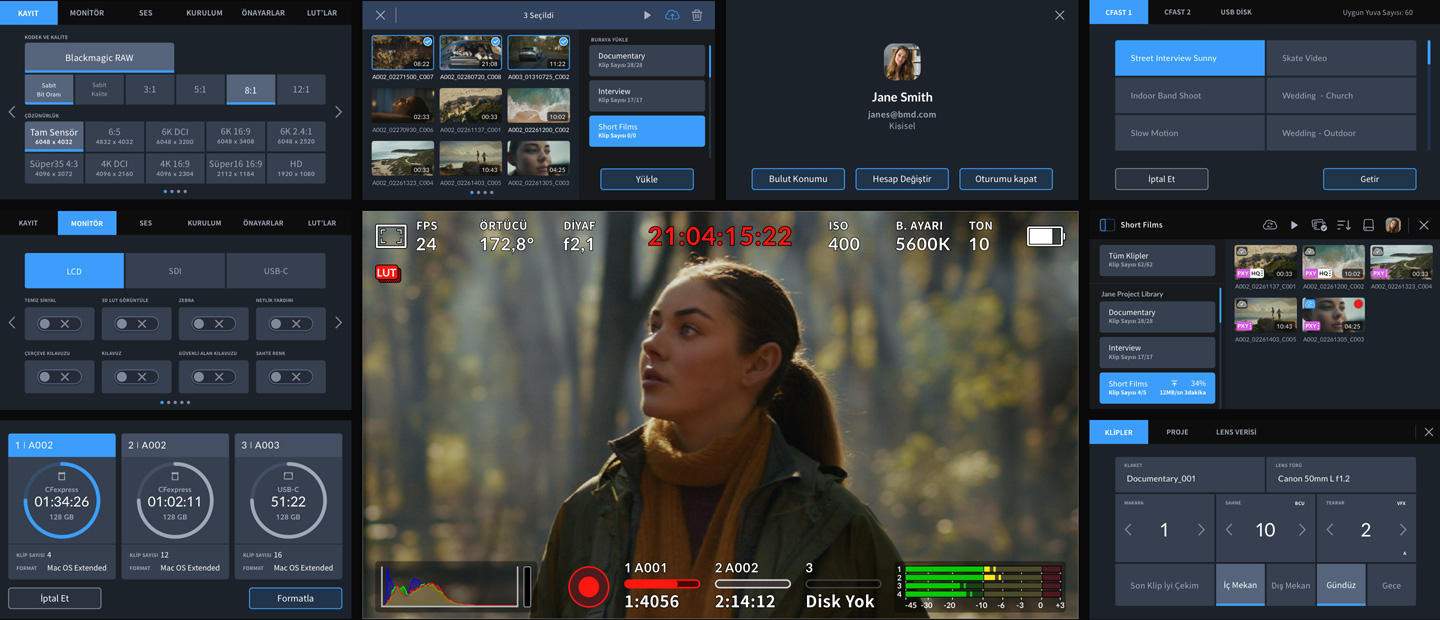Click the audio level meters
The height and width of the screenshot is (620, 1440).
pyautogui.click(x=978, y=587)
